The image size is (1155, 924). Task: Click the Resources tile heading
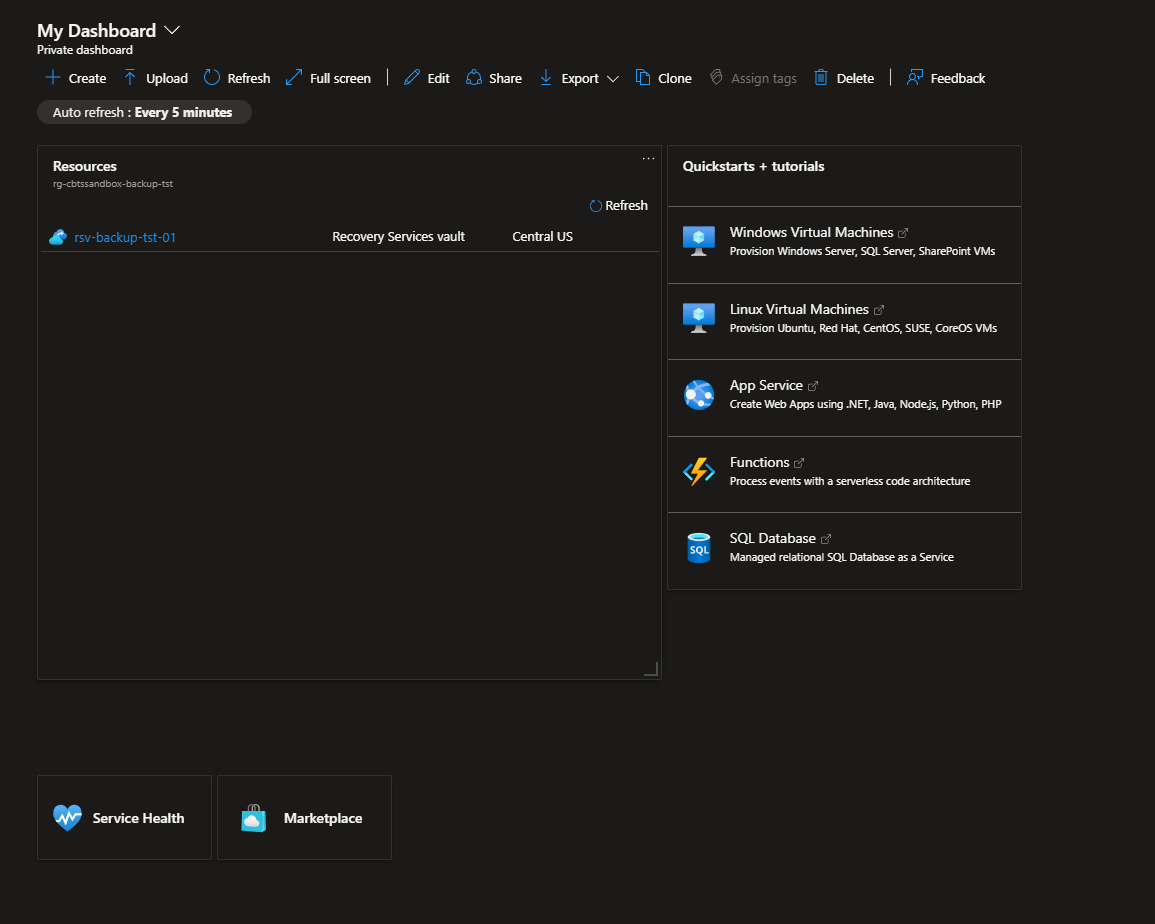pyautogui.click(x=85, y=167)
